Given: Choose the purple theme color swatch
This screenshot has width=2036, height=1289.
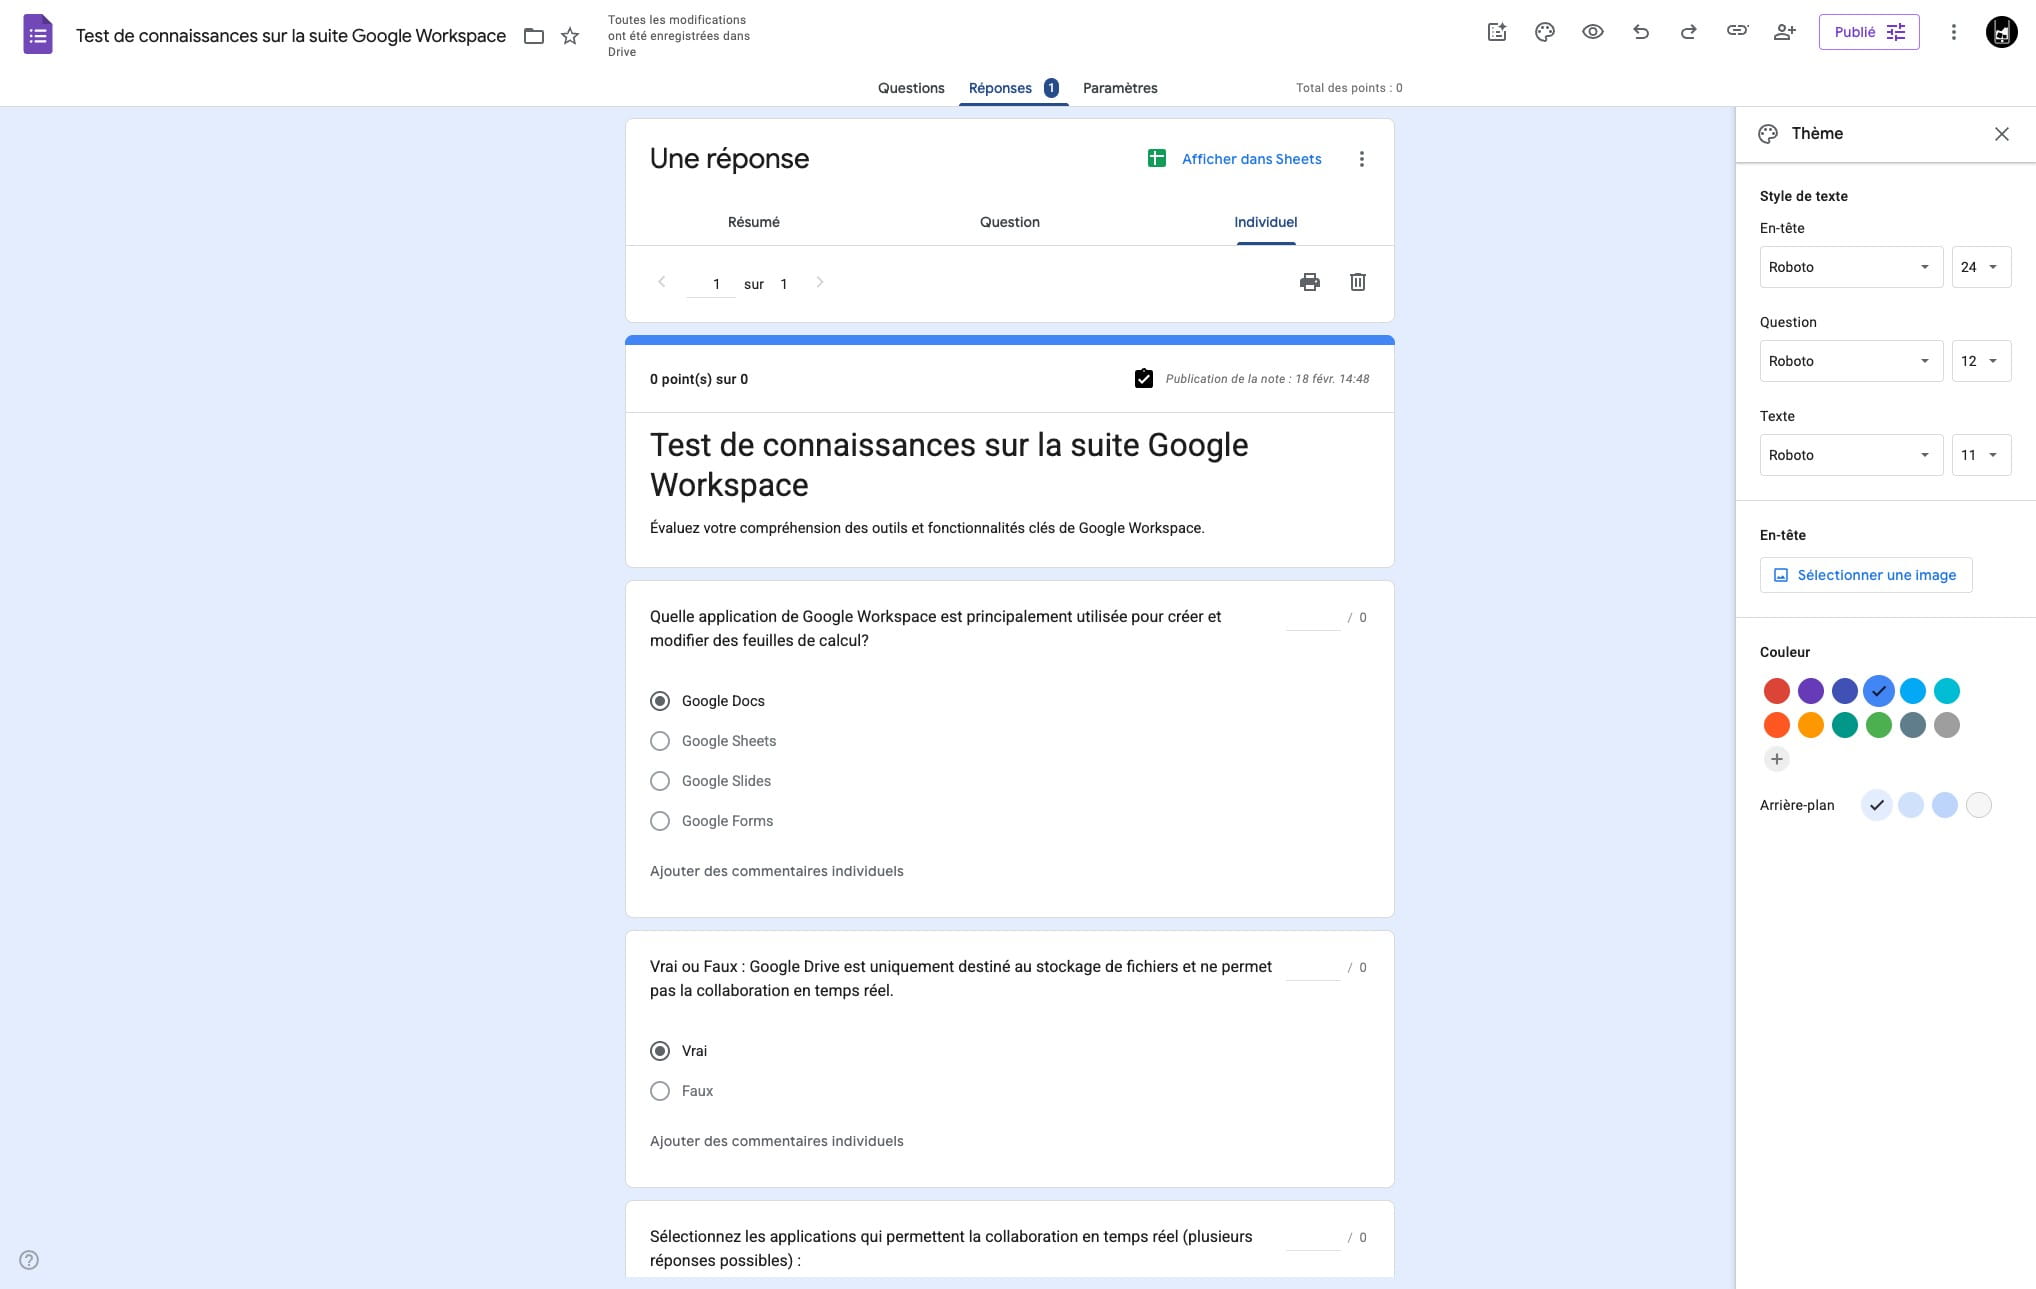Looking at the screenshot, I should 1811,691.
